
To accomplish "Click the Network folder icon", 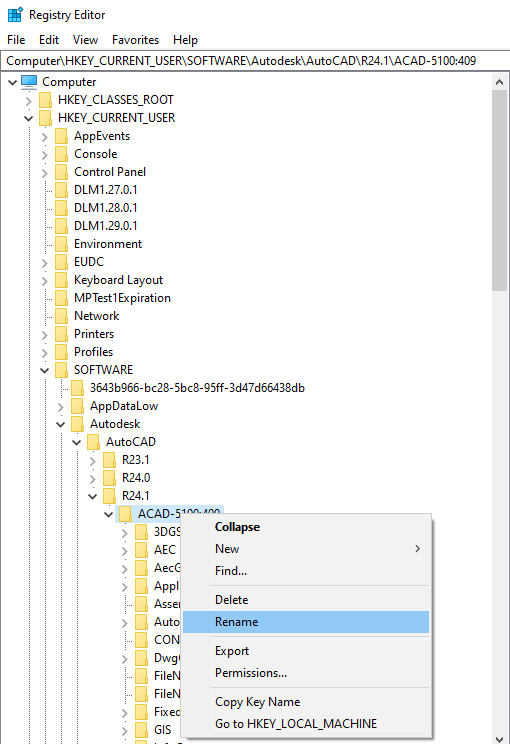I will click(x=61, y=316).
